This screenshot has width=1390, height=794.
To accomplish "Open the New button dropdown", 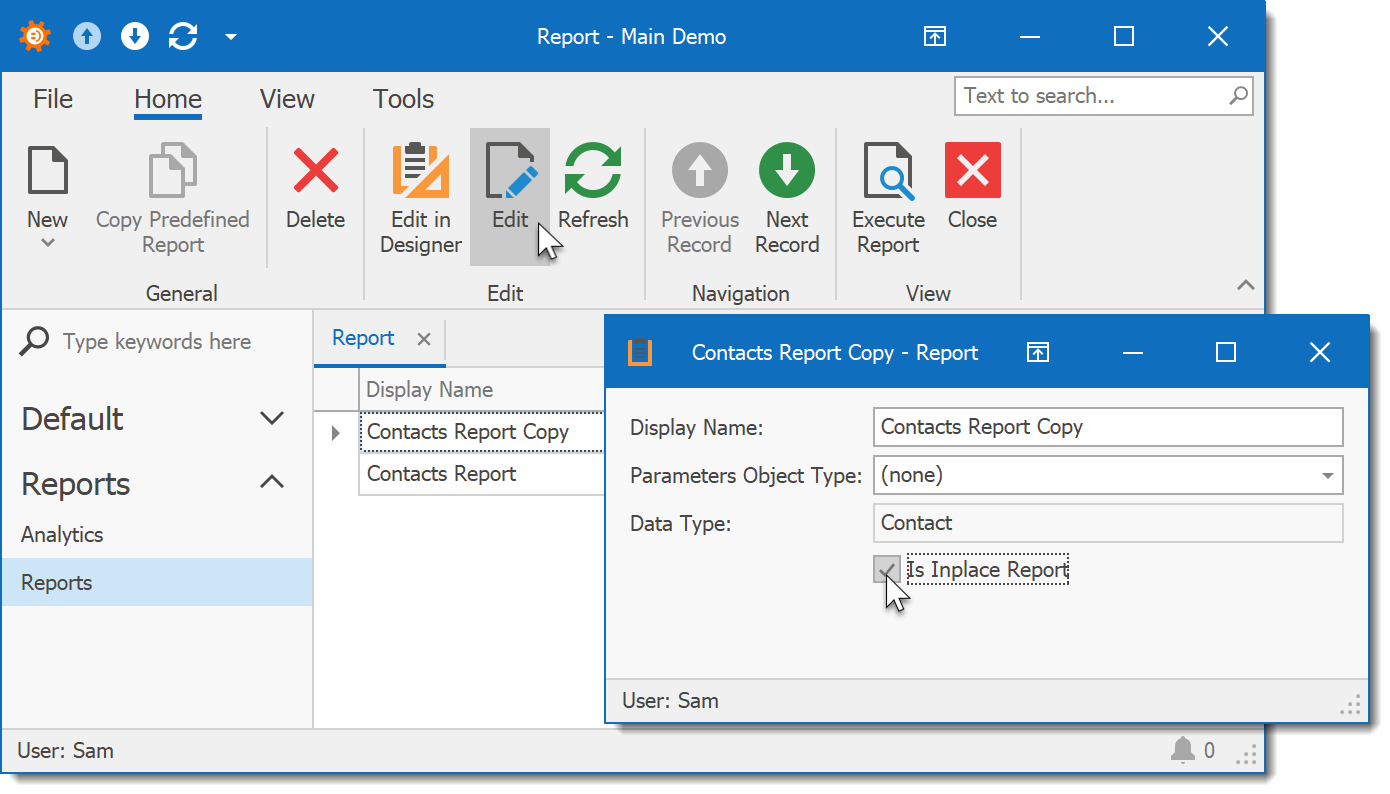I will tap(47, 243).
